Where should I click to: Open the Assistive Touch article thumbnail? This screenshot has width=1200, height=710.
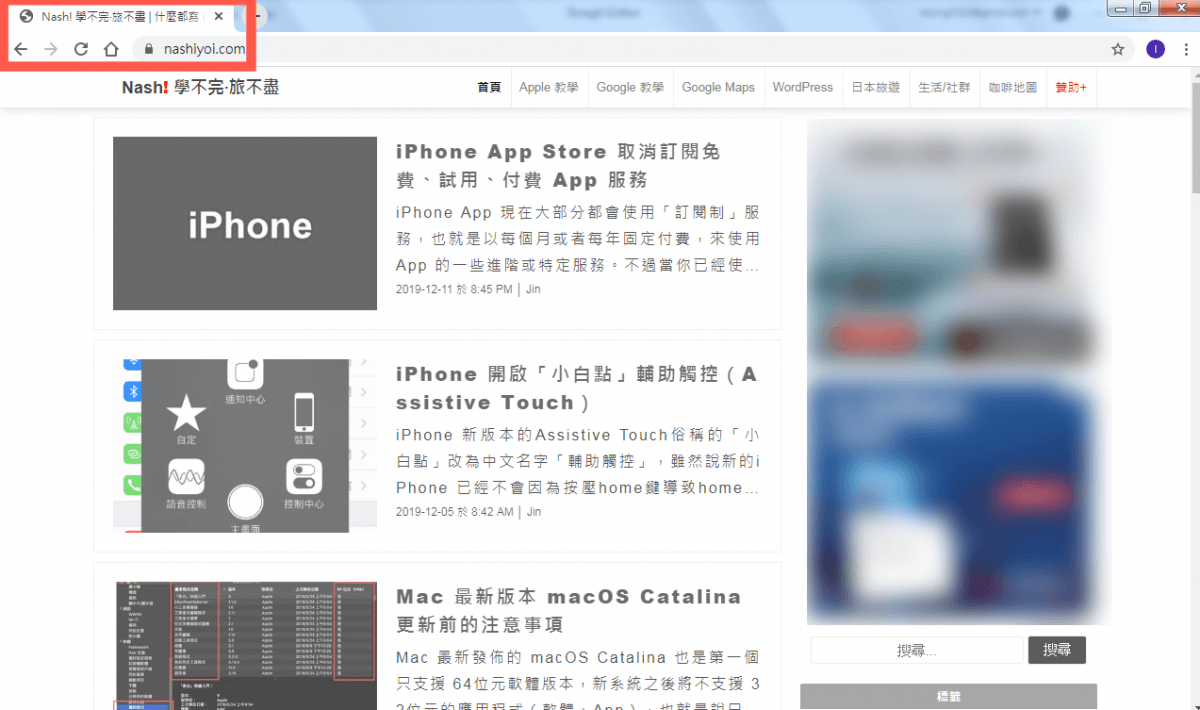[245, 445]
